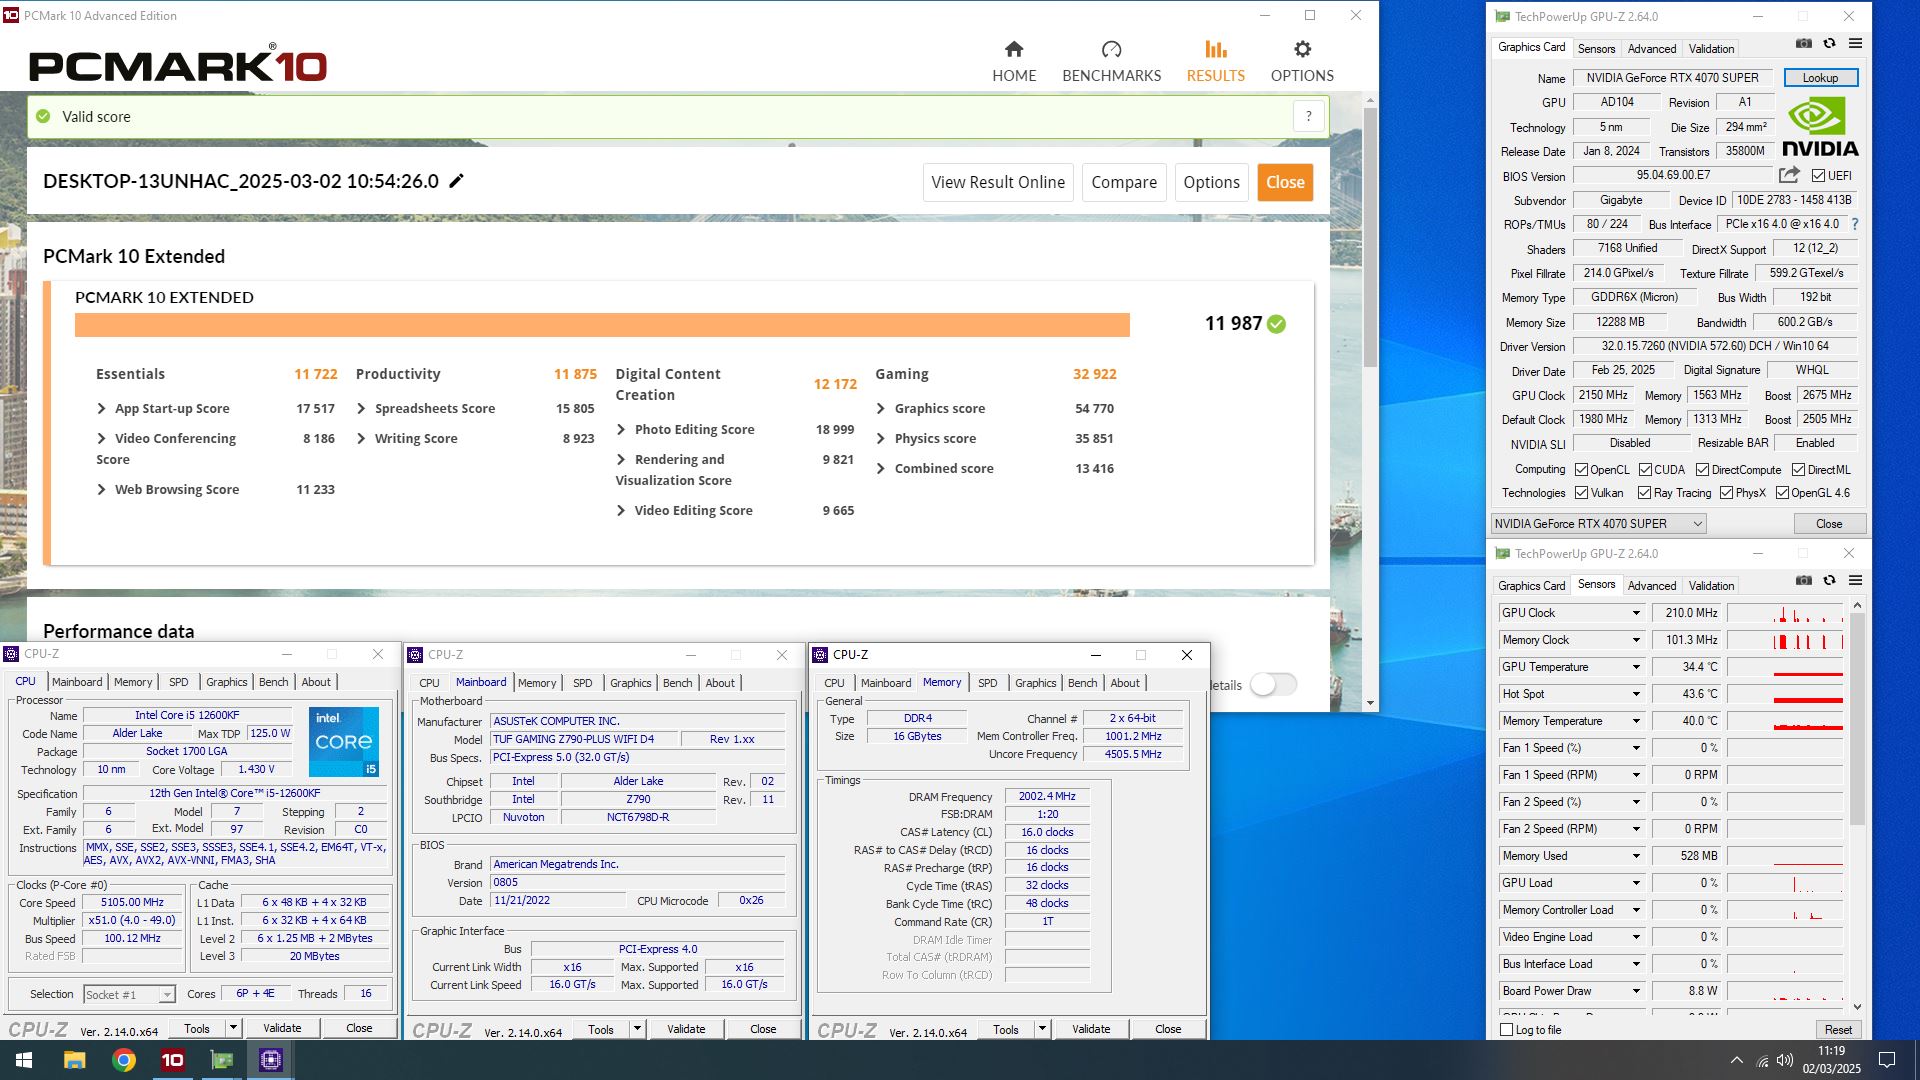The width and height of the screenshot is (1920, 1080).
Task: Take screenshot in lower GPU-Z sensors window
Action: pyautogui.click(x=1803, y=581)
